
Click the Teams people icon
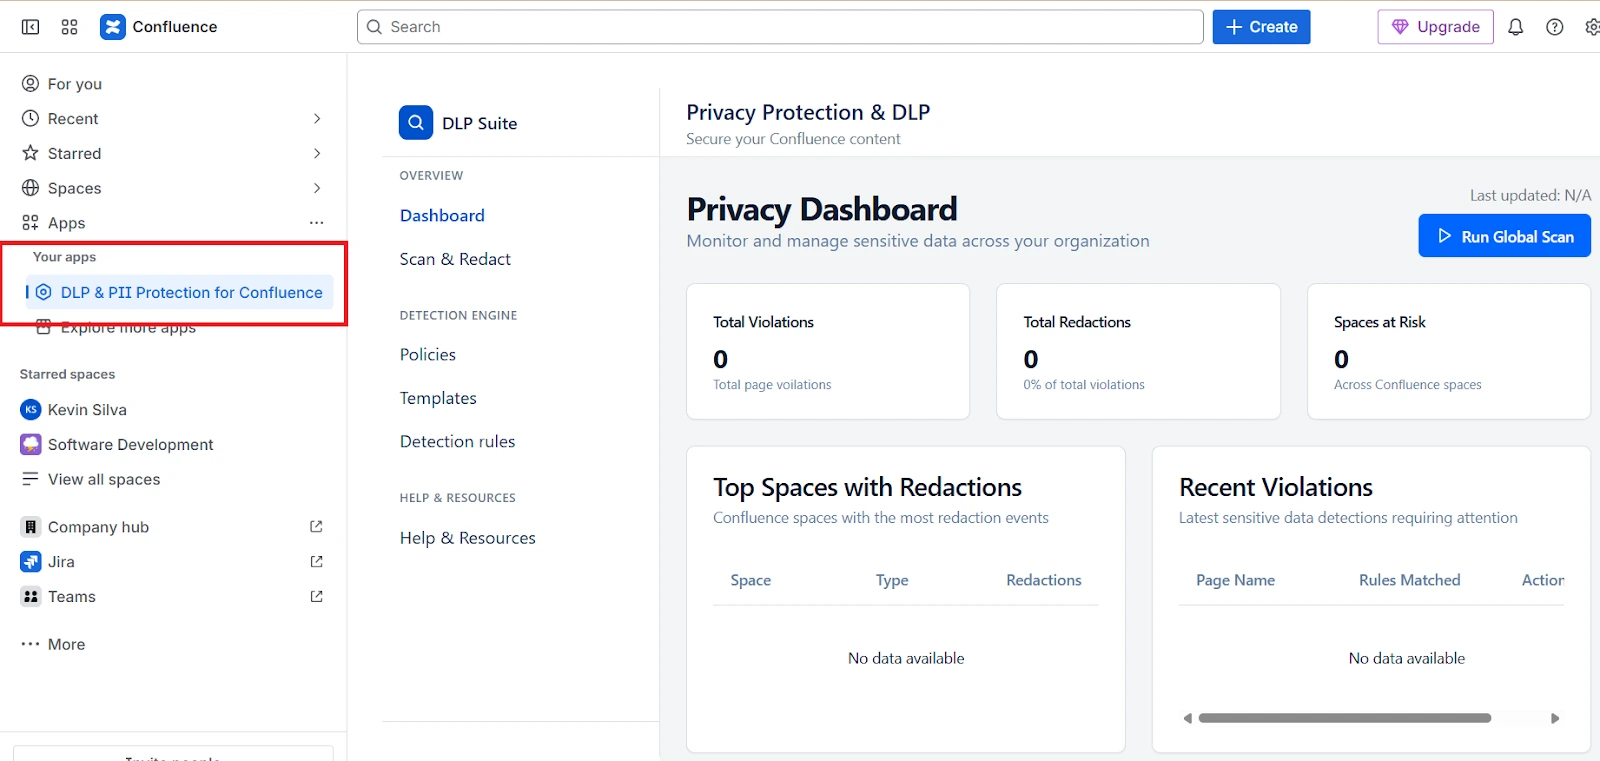31,597
